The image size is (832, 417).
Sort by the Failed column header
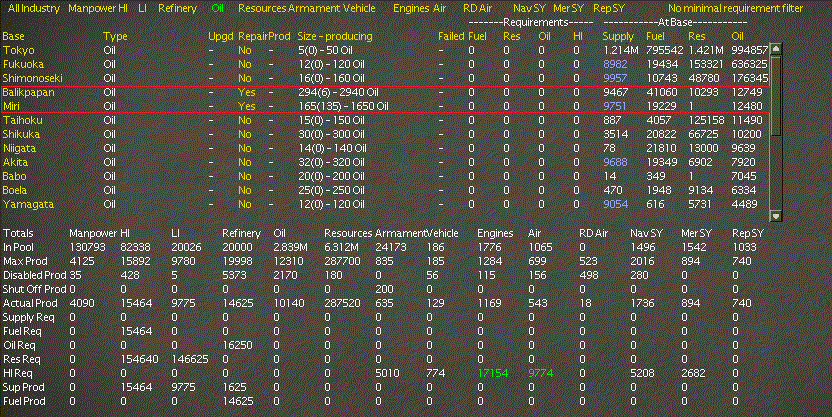coord(451,36)
